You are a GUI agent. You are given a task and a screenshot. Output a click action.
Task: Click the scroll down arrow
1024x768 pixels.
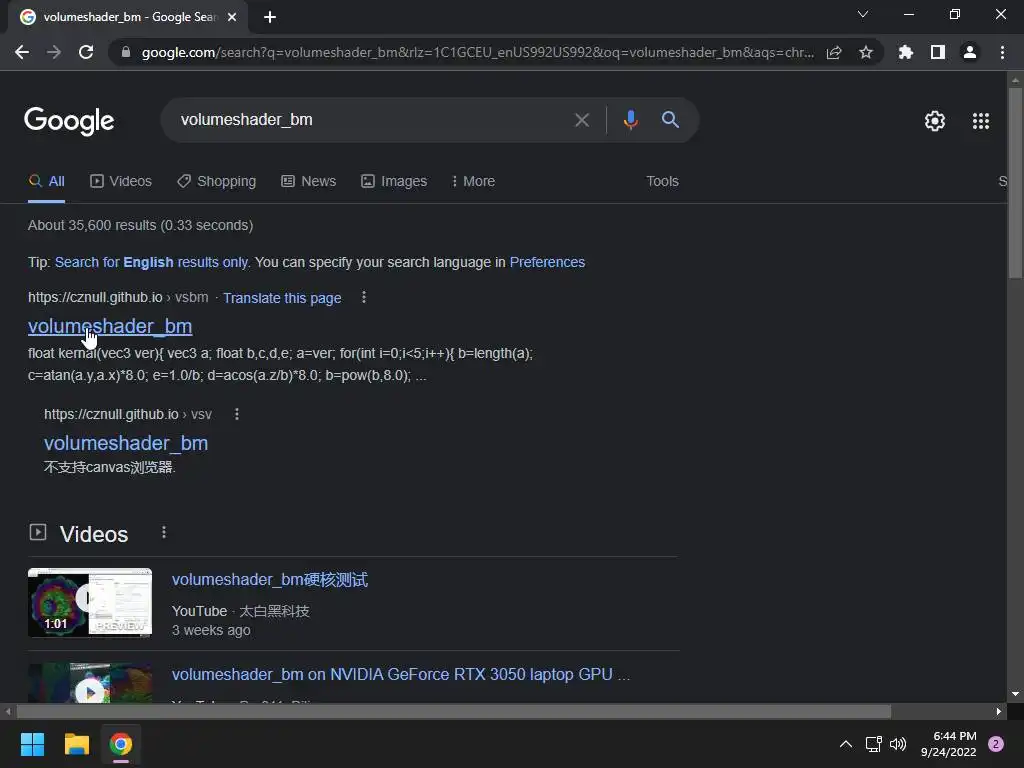(1015, 694)
